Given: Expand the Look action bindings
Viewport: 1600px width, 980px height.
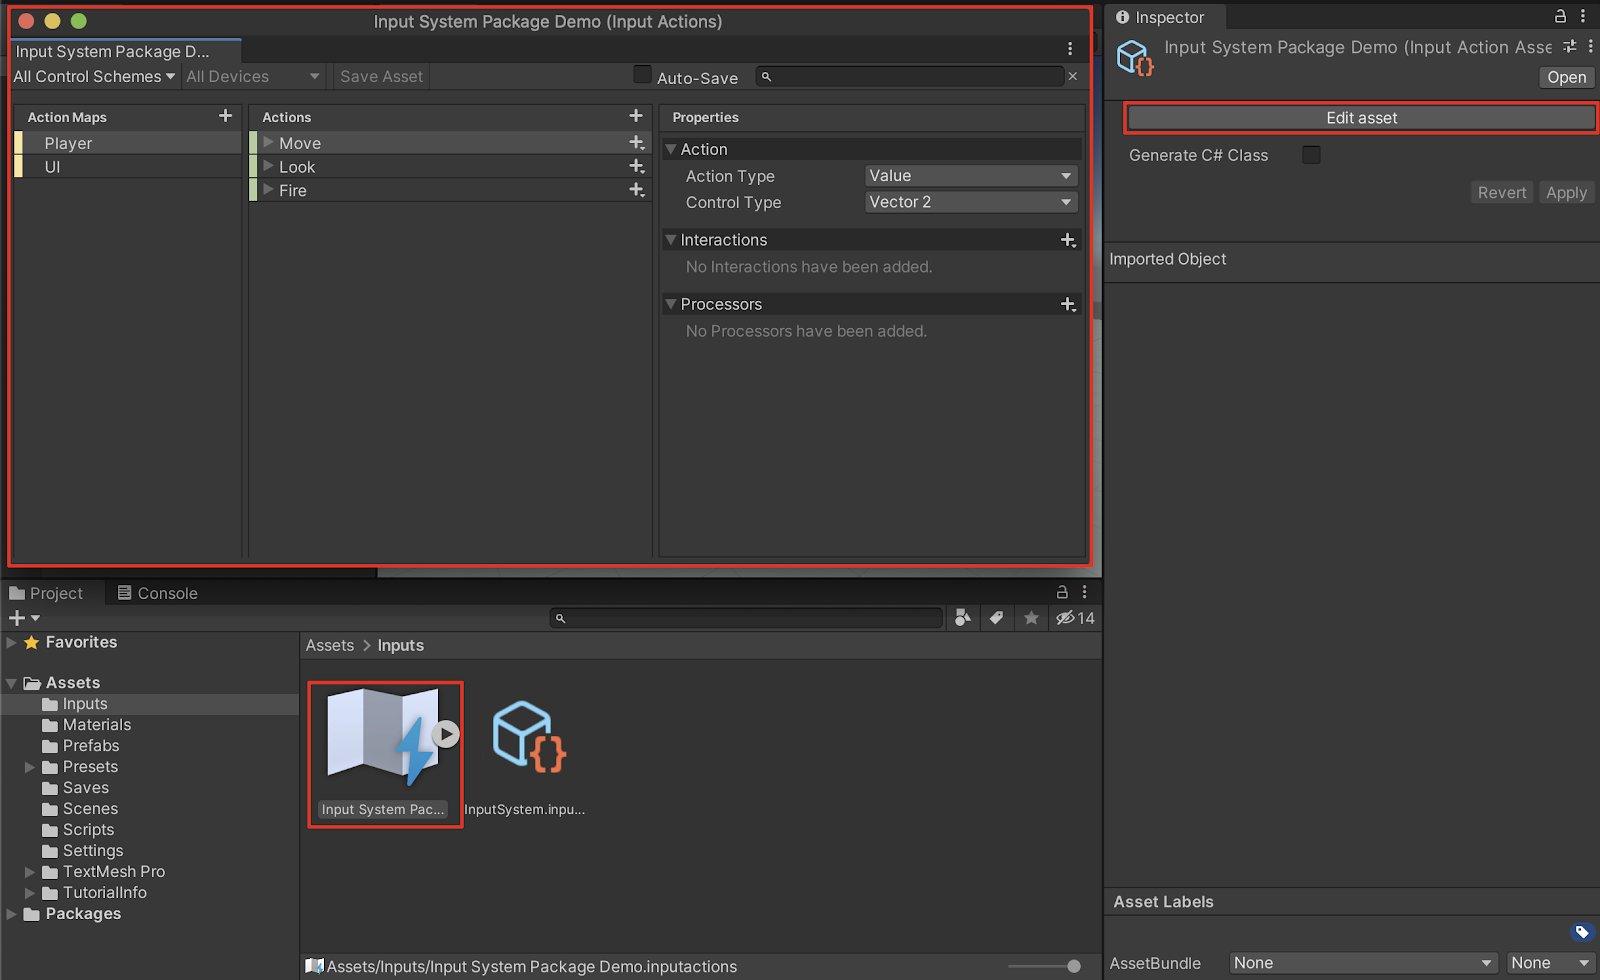Looking at the screenshot, I should click(x=268, y=166).
